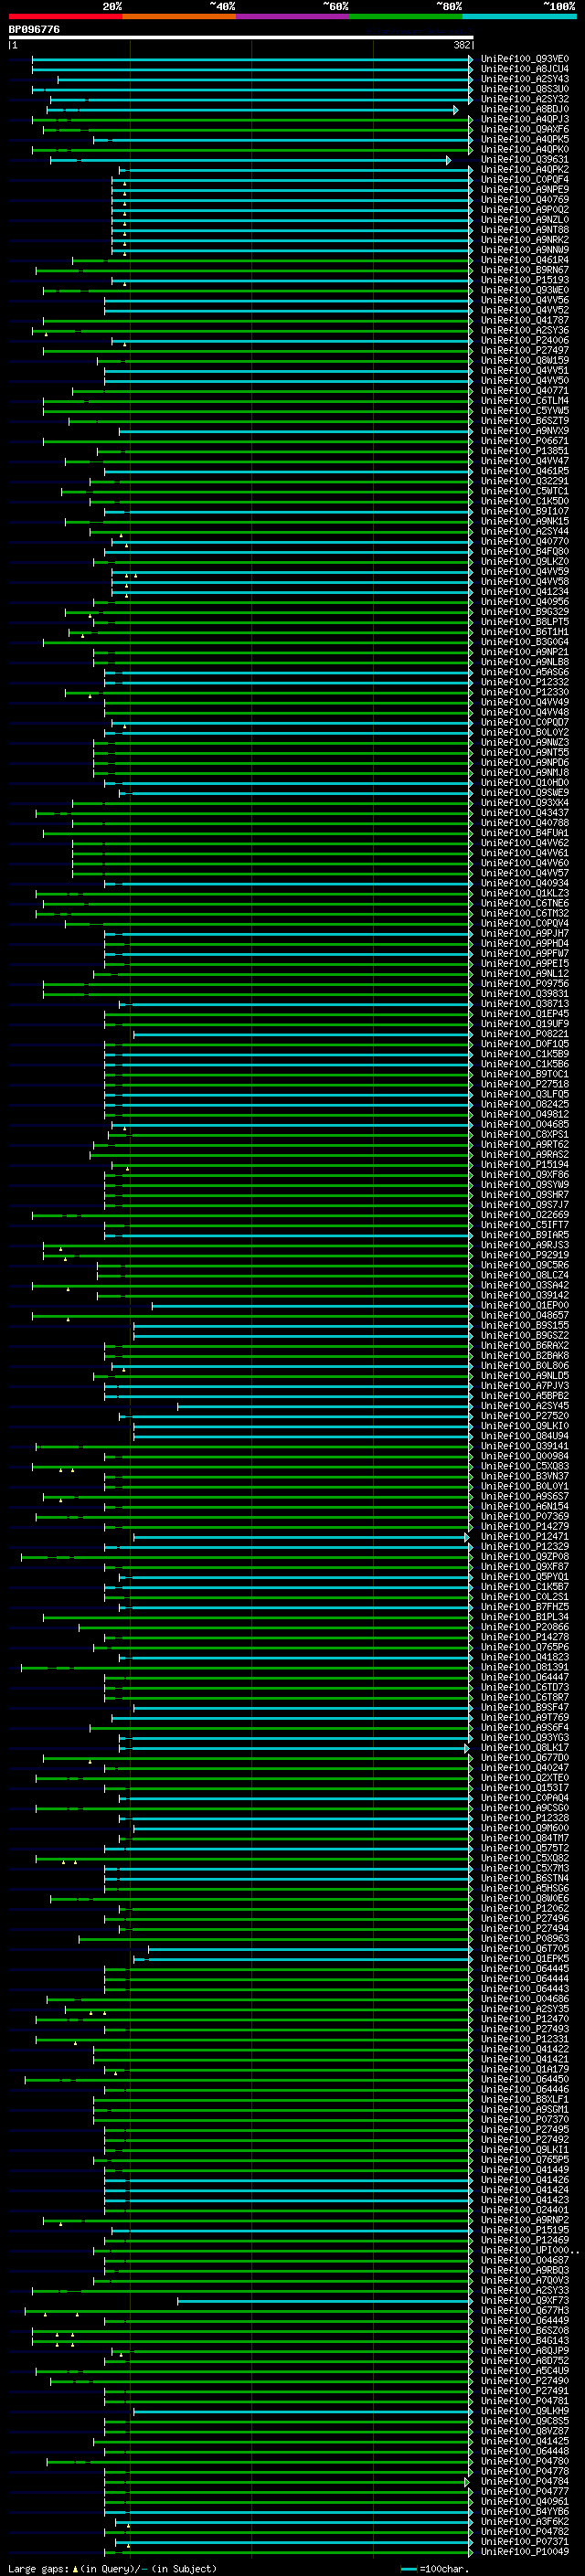This screenshot has width=585, height=2576.
Task: Select the UniRef100_B9IAR5 label
Action: click(525, 1235)
